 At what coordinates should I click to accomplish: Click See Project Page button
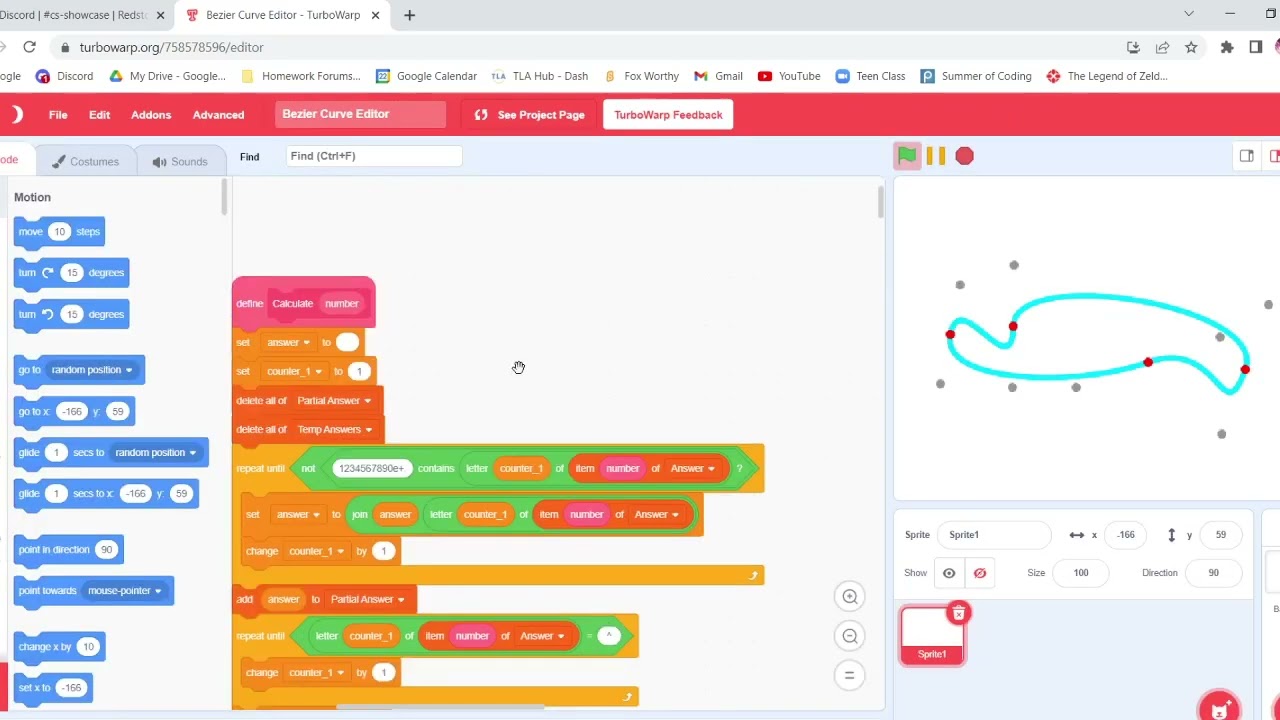pyautogui.click(x=530, y=115)
